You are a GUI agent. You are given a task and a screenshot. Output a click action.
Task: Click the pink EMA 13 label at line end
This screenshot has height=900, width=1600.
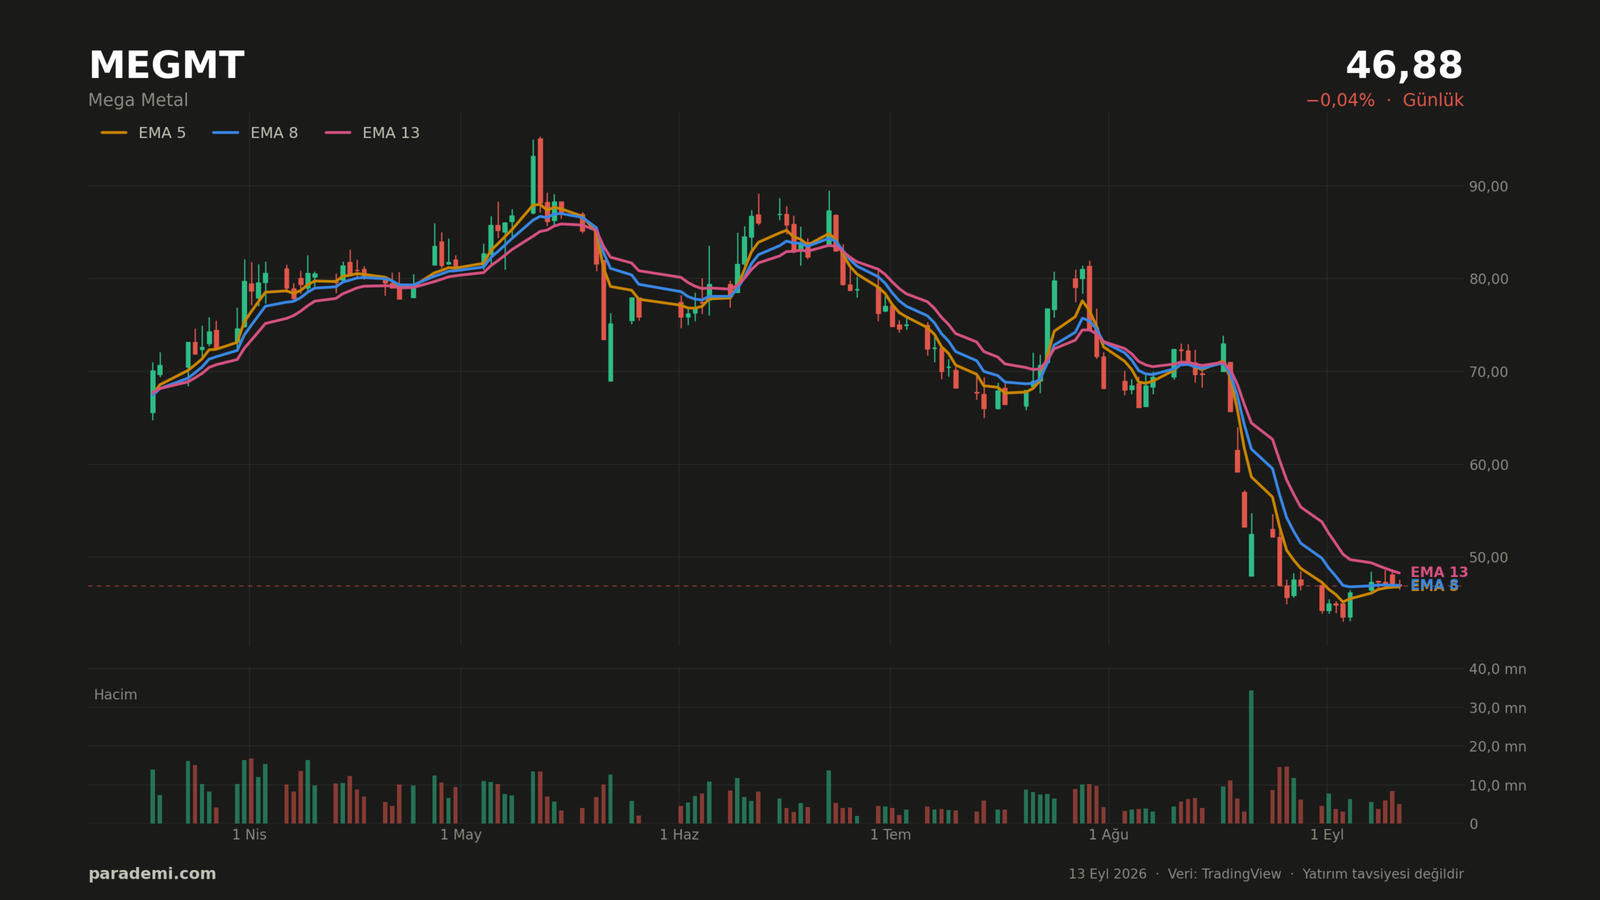click(x=1439, y=572)
